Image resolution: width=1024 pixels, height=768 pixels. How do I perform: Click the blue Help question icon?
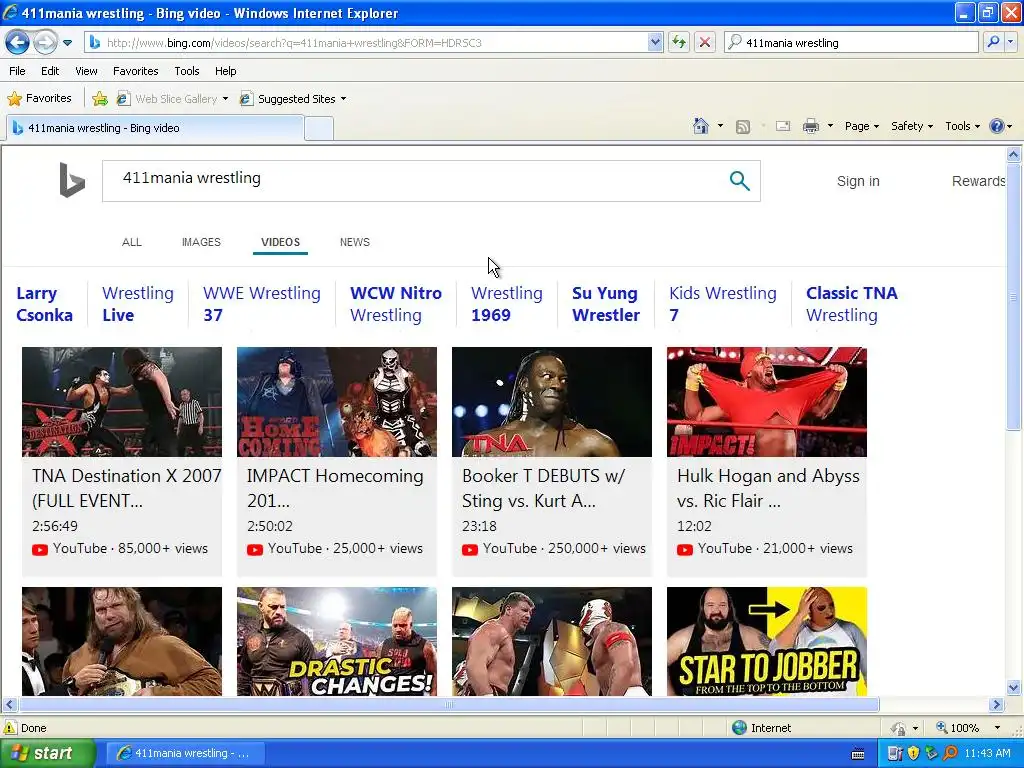point(997,126)
